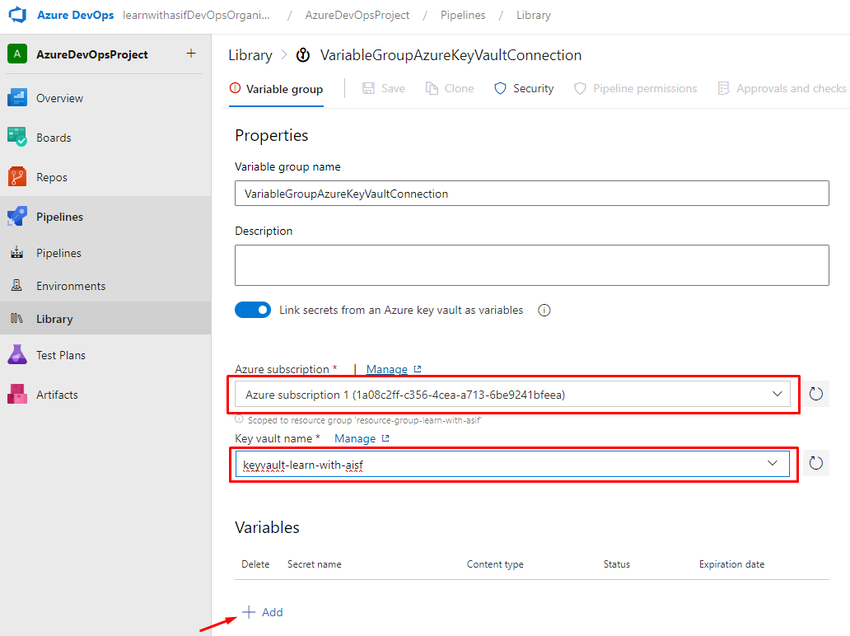Refresh the Azure subscription list
This screenshot has height=636, width=850.
(816, 394)
